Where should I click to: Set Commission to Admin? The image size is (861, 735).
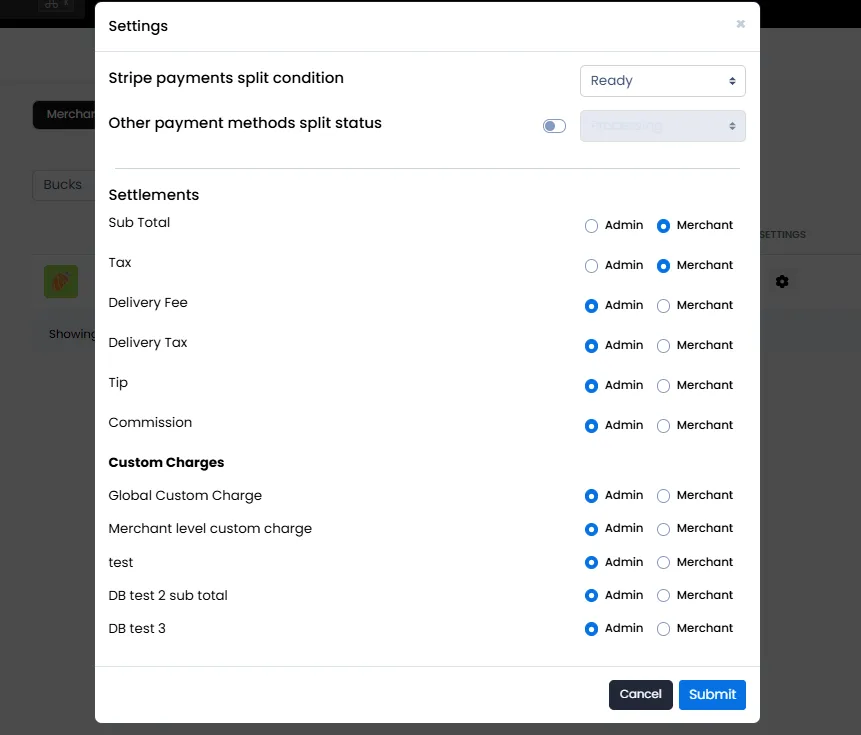click(591, 426)
